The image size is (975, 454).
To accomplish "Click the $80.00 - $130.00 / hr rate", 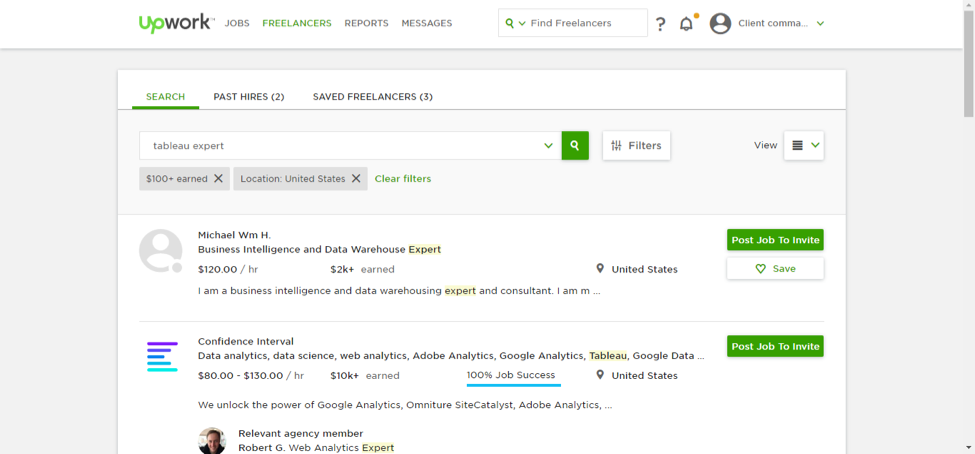I will 251,376.
